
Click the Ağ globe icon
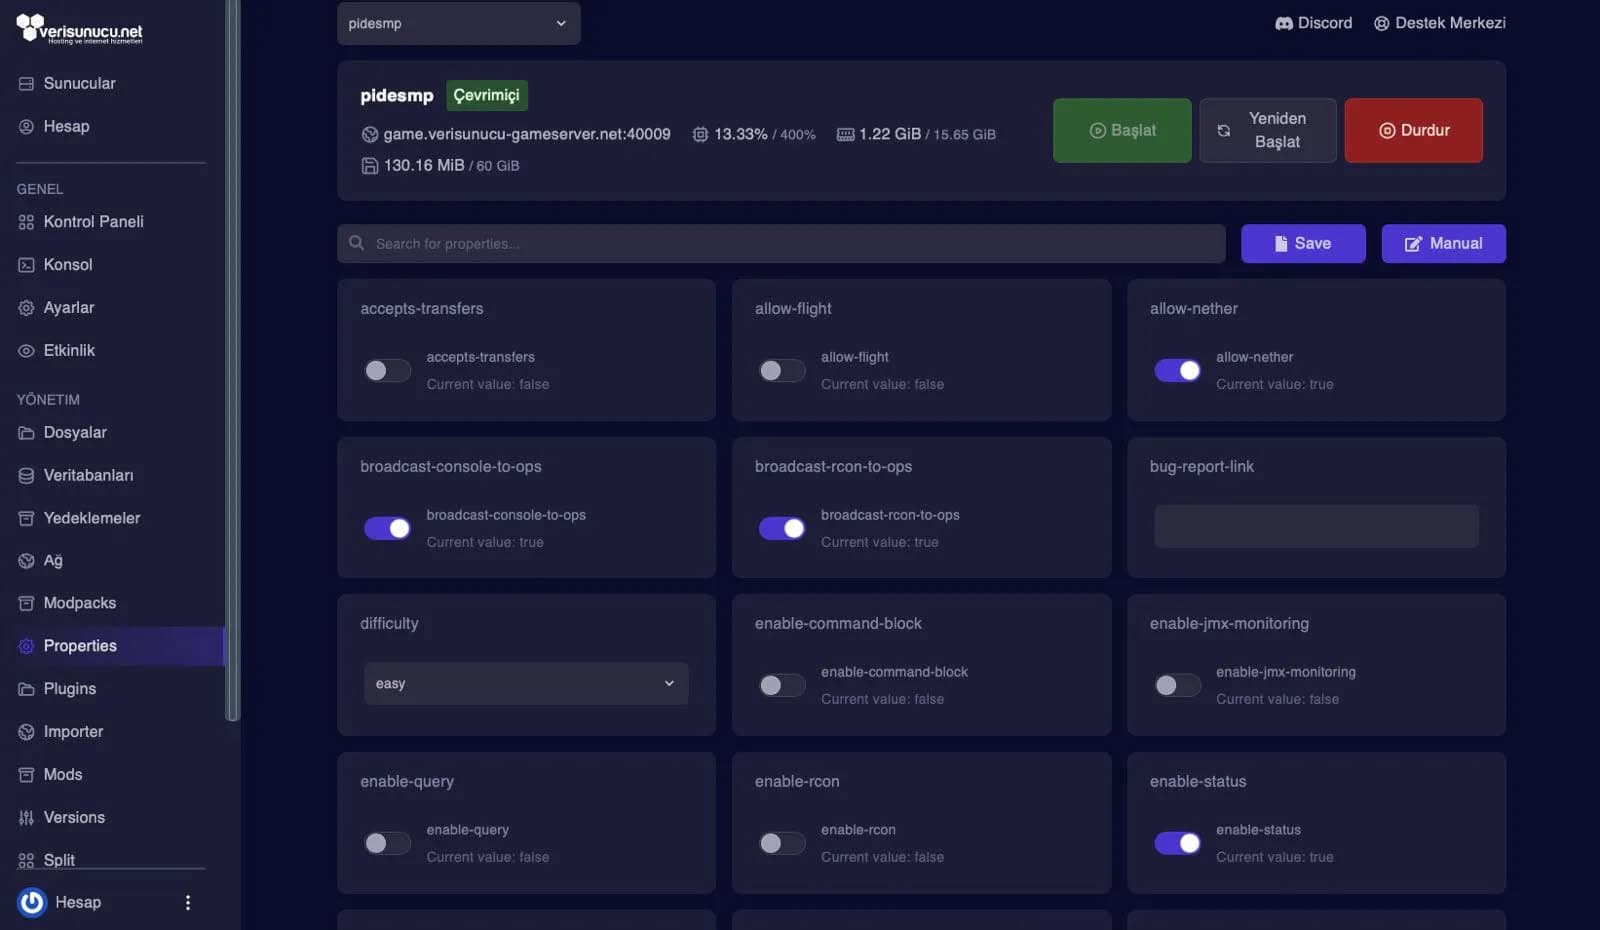click(x=26, y=561)
